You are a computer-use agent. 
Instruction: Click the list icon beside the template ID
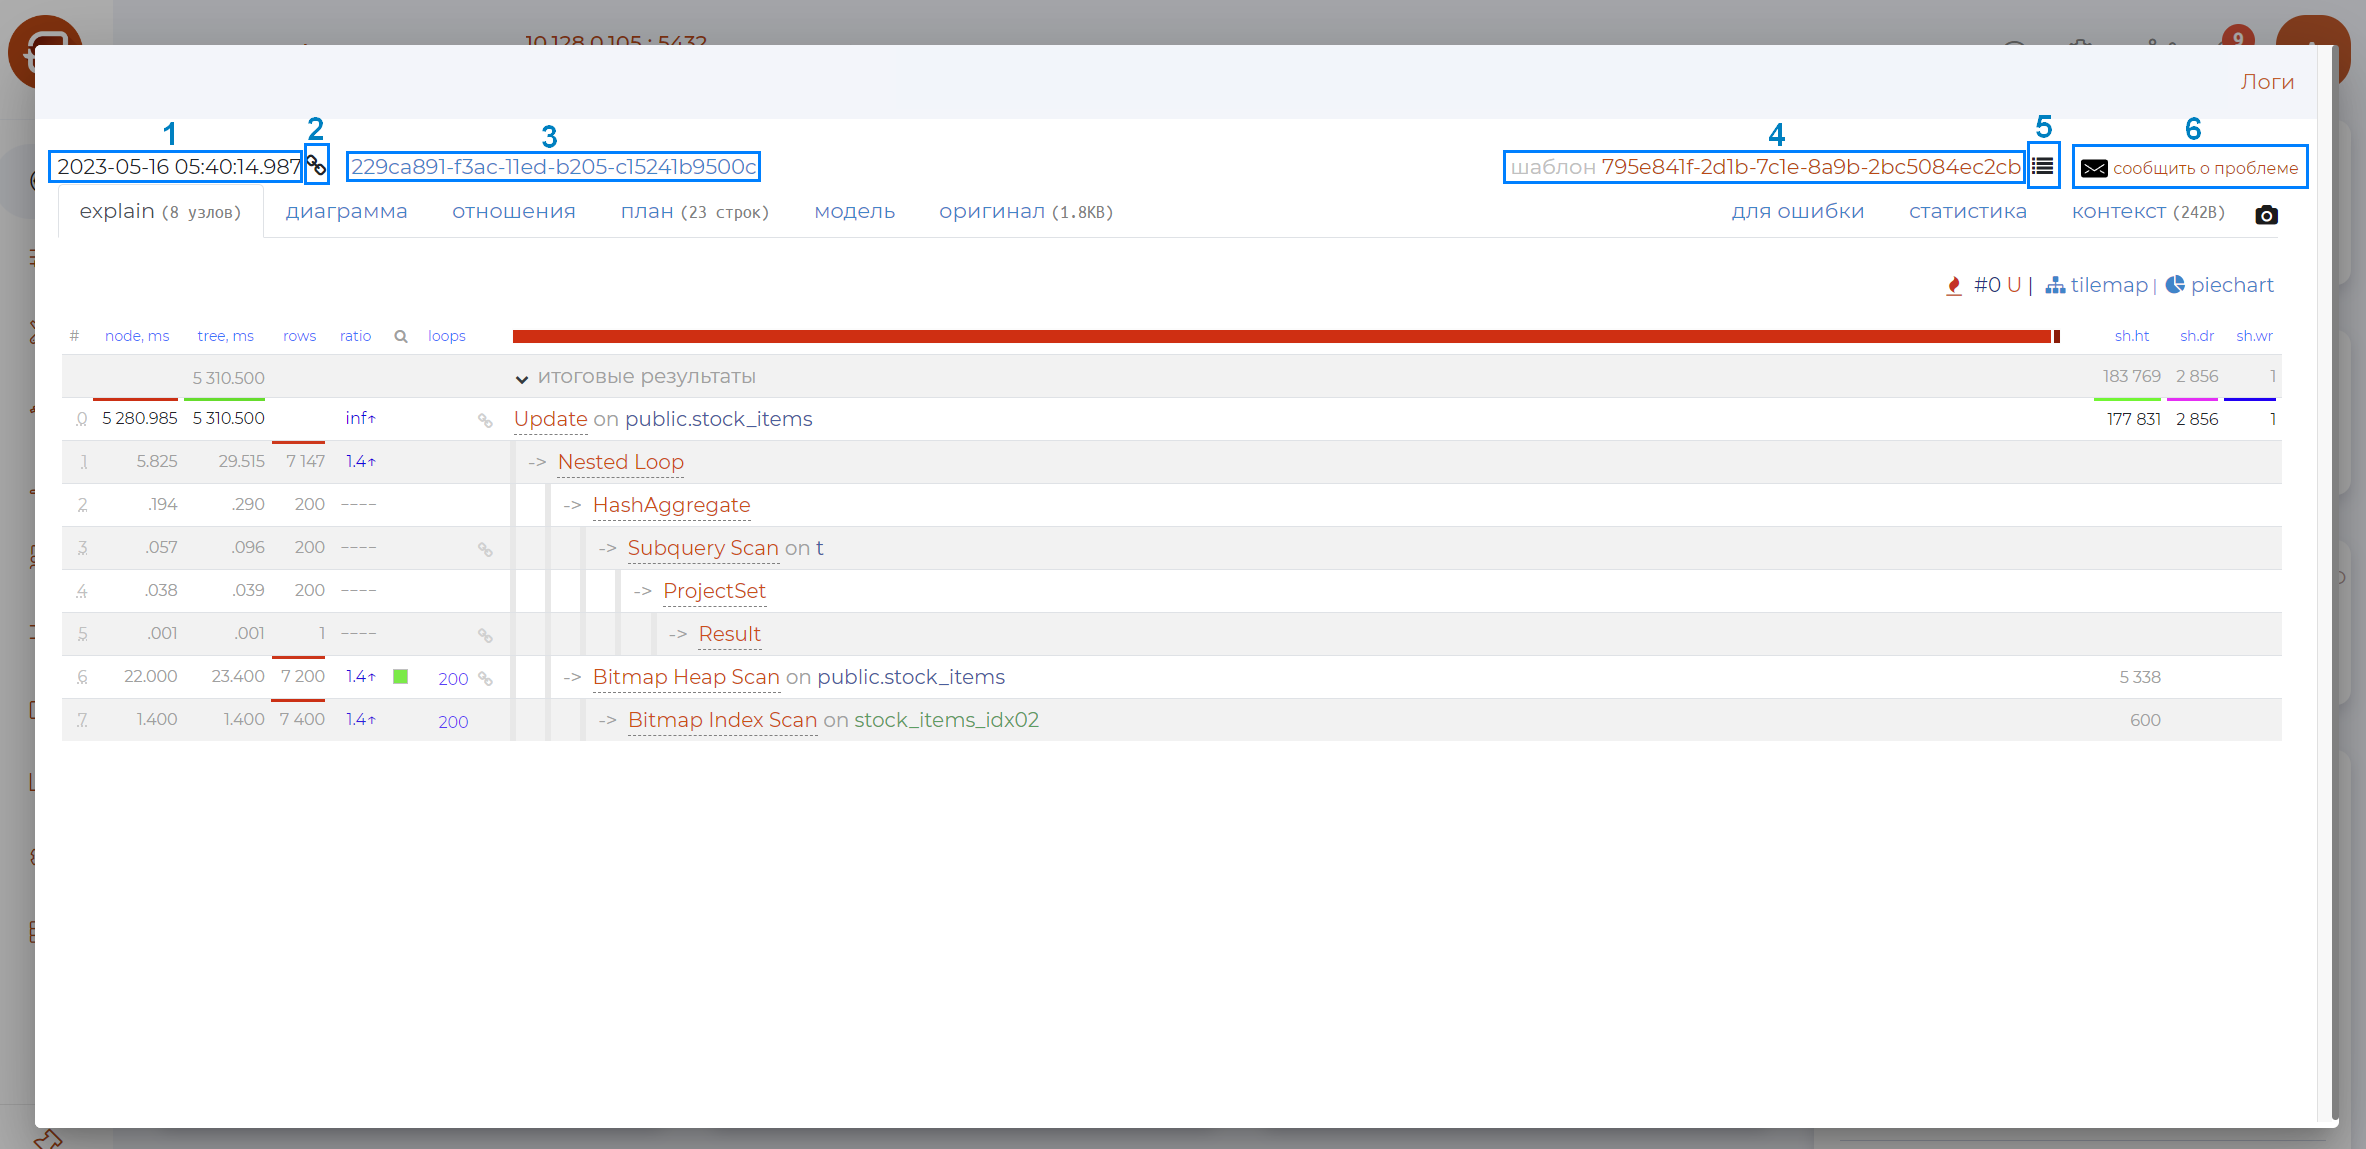2042,166
